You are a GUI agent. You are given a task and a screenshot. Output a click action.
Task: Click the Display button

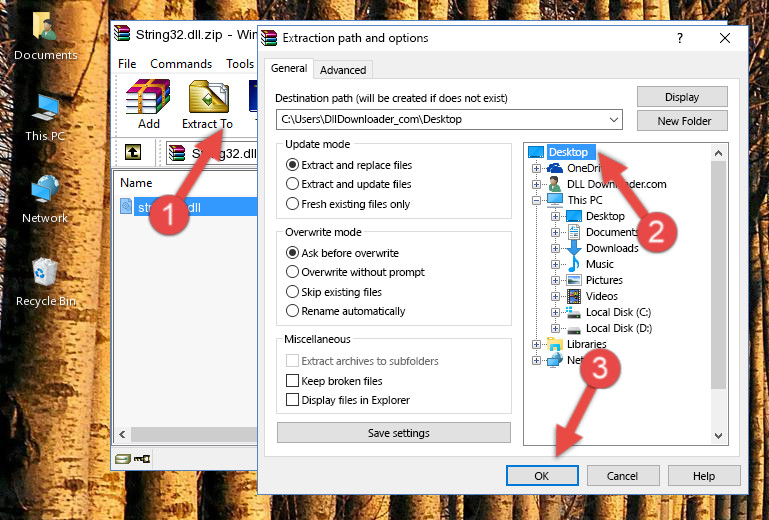click(682, 97)
